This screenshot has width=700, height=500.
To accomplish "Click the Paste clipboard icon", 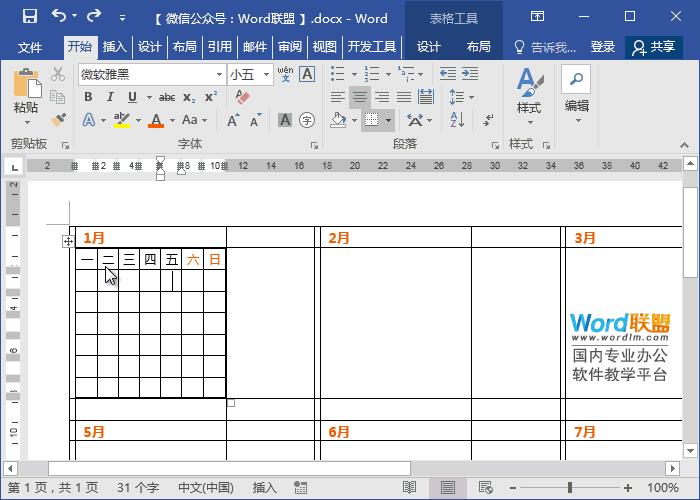I will tap(27, 84).
